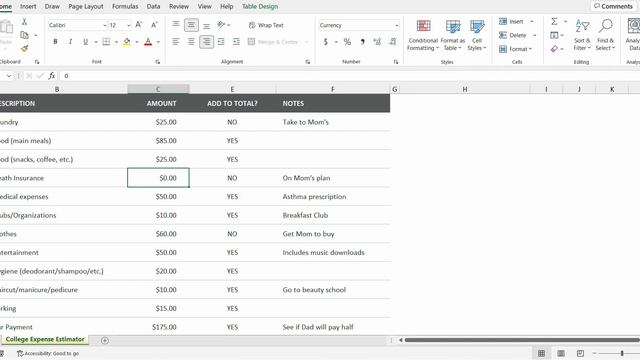Select Normal view in status bar
The width and height of the screenshot is (640, 360).
coord(542,353)
